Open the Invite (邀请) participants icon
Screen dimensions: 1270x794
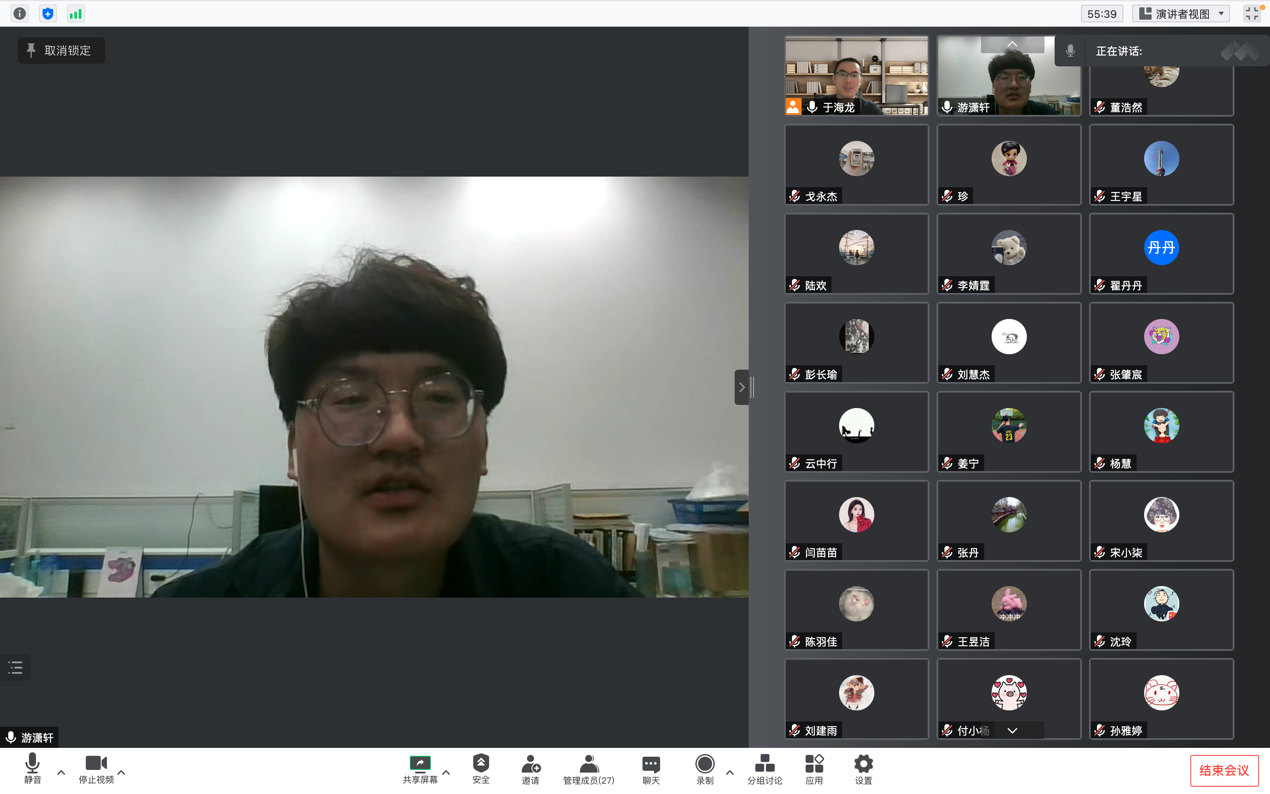pos(530,764)
